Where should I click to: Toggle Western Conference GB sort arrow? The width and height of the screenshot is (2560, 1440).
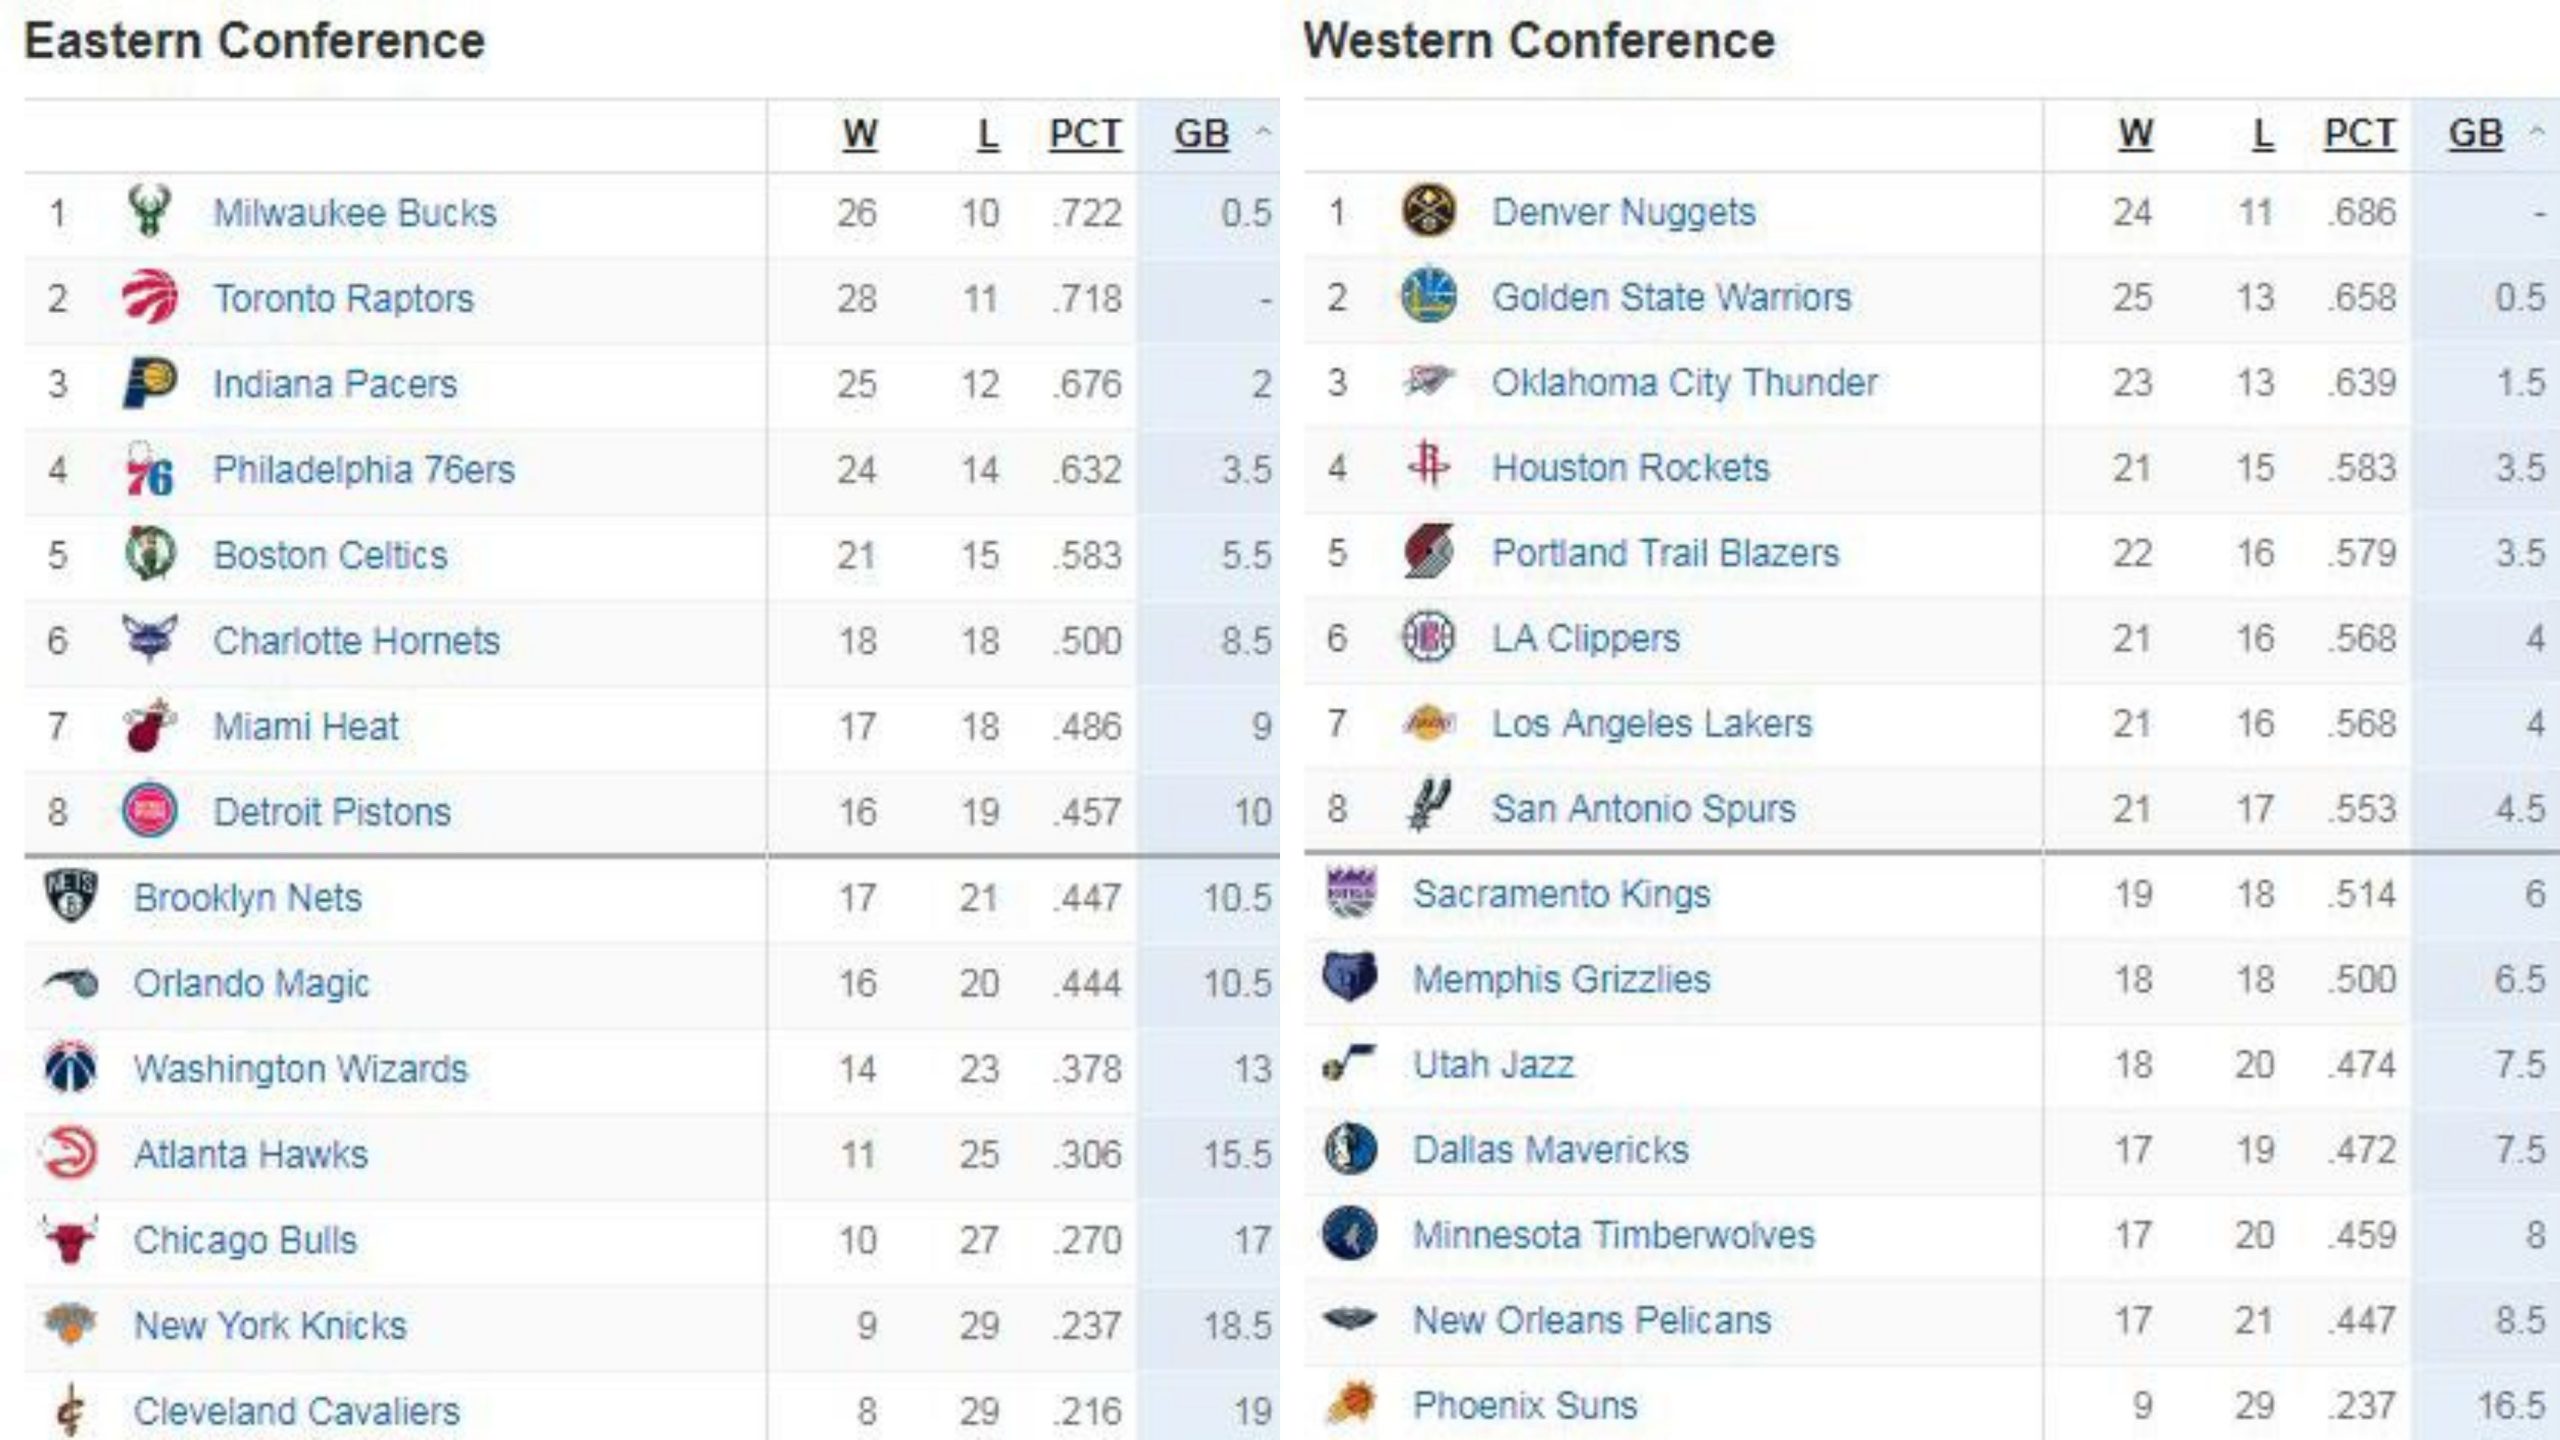pos(2537,132)
